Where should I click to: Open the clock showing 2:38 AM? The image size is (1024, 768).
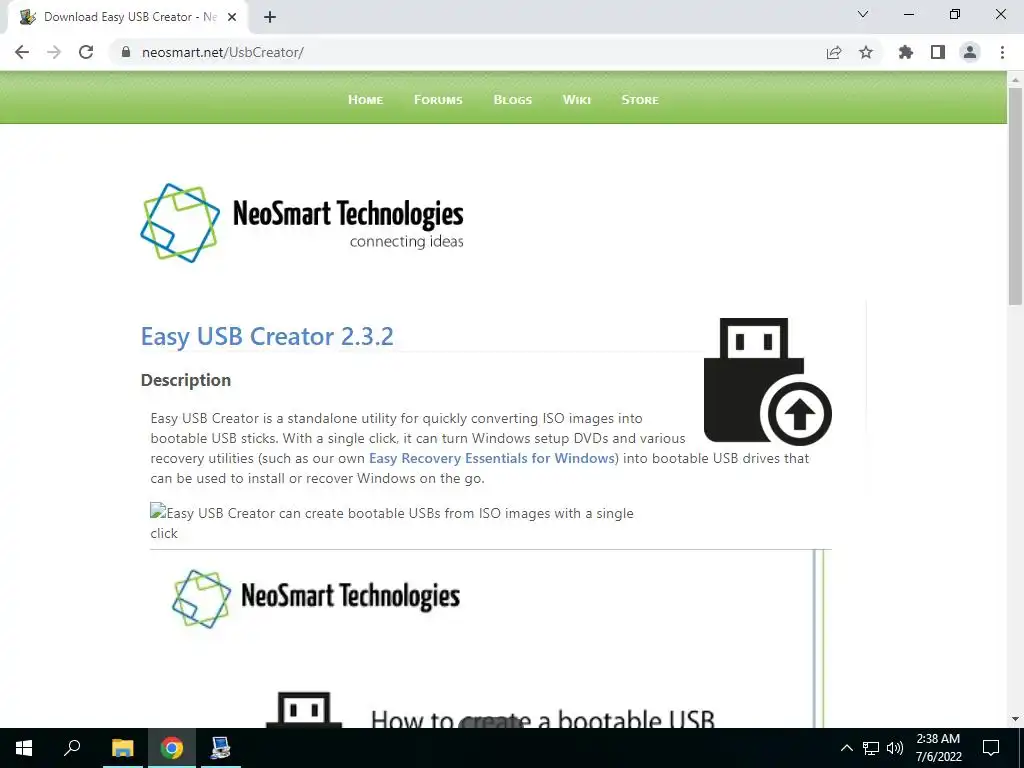pyautogui.click(x=938, y=748)
